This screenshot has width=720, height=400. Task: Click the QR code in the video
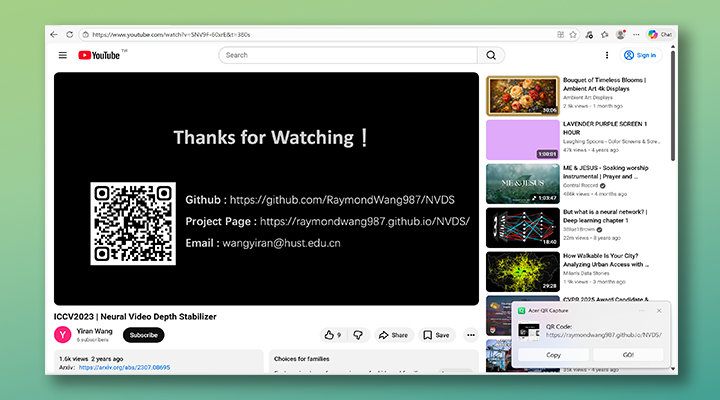click(133, 224)
